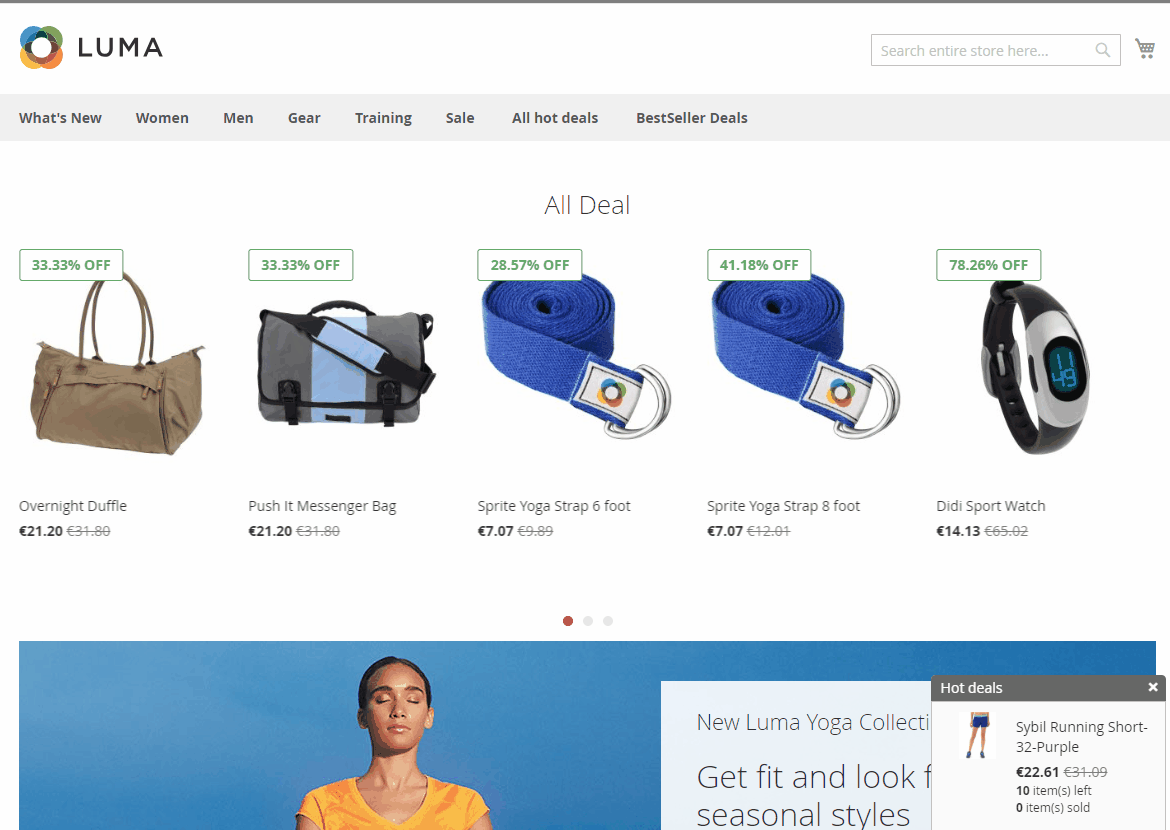Select the first carousel dot
The width and height of the screenshot is (1170, 830).
tap(568, 621)
